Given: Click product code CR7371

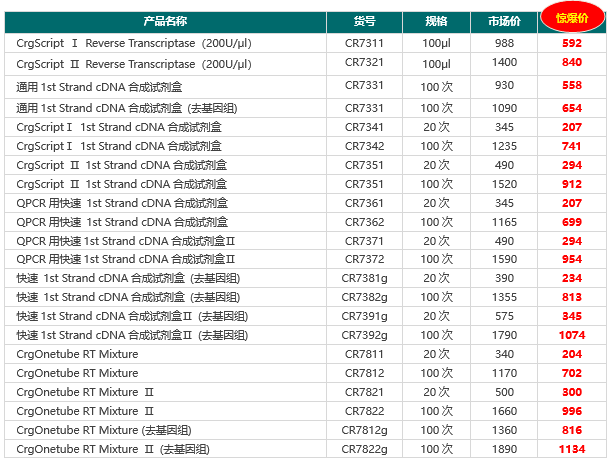Looking at the screenshot, I should click(364, 242).
